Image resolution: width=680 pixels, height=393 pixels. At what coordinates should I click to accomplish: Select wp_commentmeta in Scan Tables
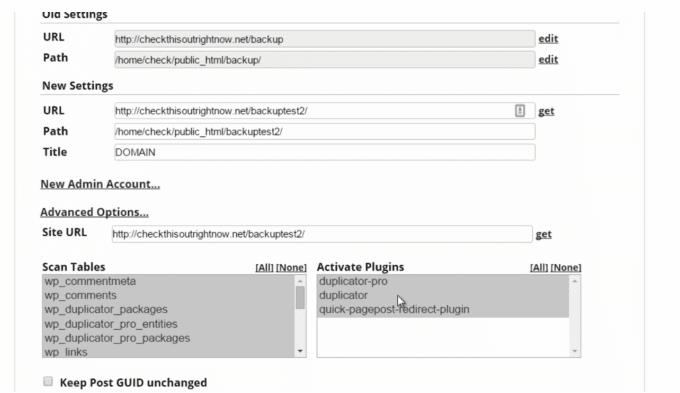(x=169, y=282)
